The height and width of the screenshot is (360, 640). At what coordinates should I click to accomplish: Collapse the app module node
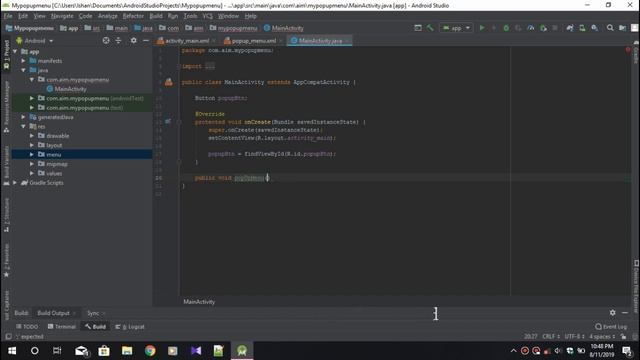[x=15, y=51]
